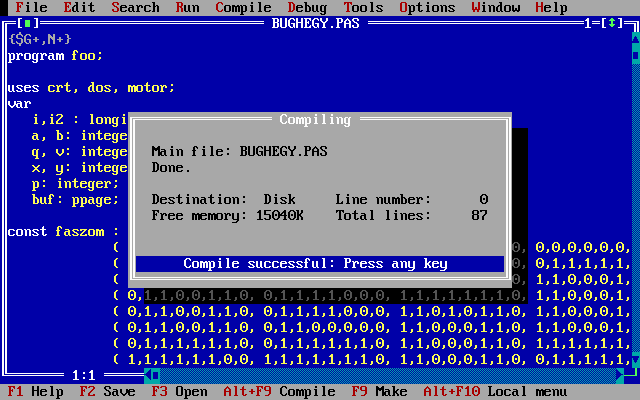Viewport: 640px width, 400px height.
Task: Click the vertical scrollbar up arrow
Action: [636, 39]
